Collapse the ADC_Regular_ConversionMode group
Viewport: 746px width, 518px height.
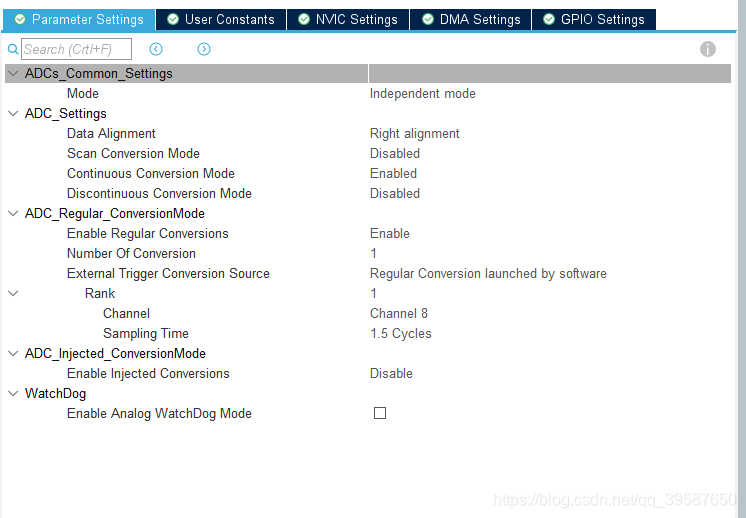click(x=13, y=214)
